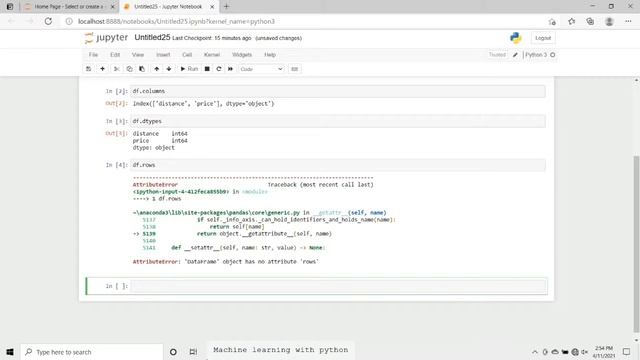Viewport: 640px width, 360px height.
Task: Insert a new cell below
Action: tap(102, 69)
